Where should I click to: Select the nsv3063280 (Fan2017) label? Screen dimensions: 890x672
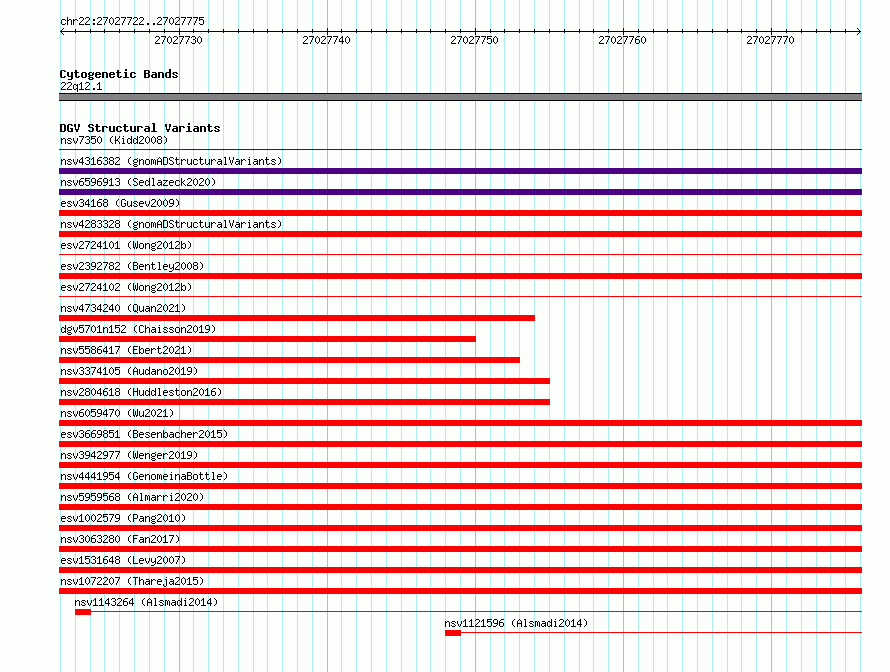pos(120,539)
